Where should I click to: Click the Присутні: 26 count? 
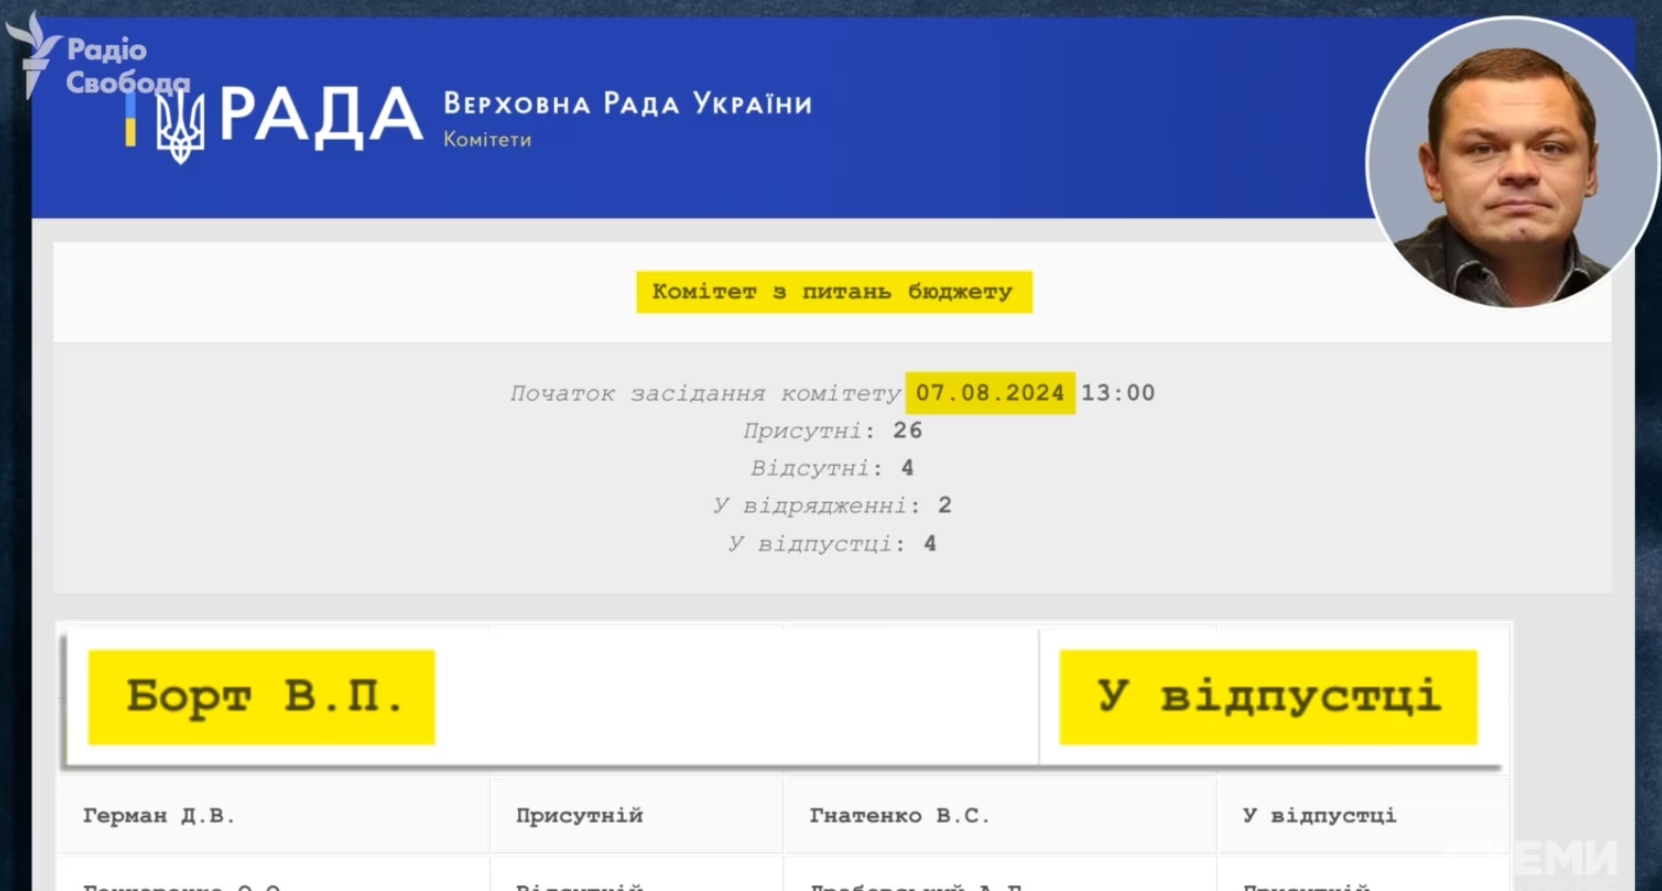tap(832, 431)
